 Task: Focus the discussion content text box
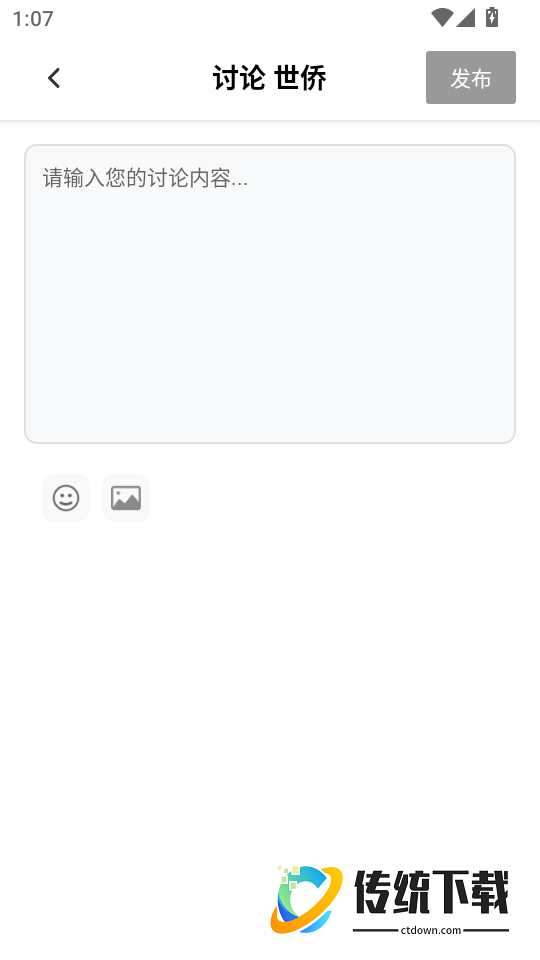[270, 294]
